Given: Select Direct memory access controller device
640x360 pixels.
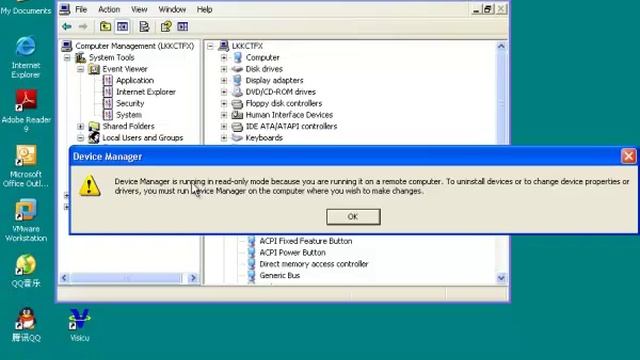Looking at the screenshot, I should pyautogui.click(x=313, y=264).
